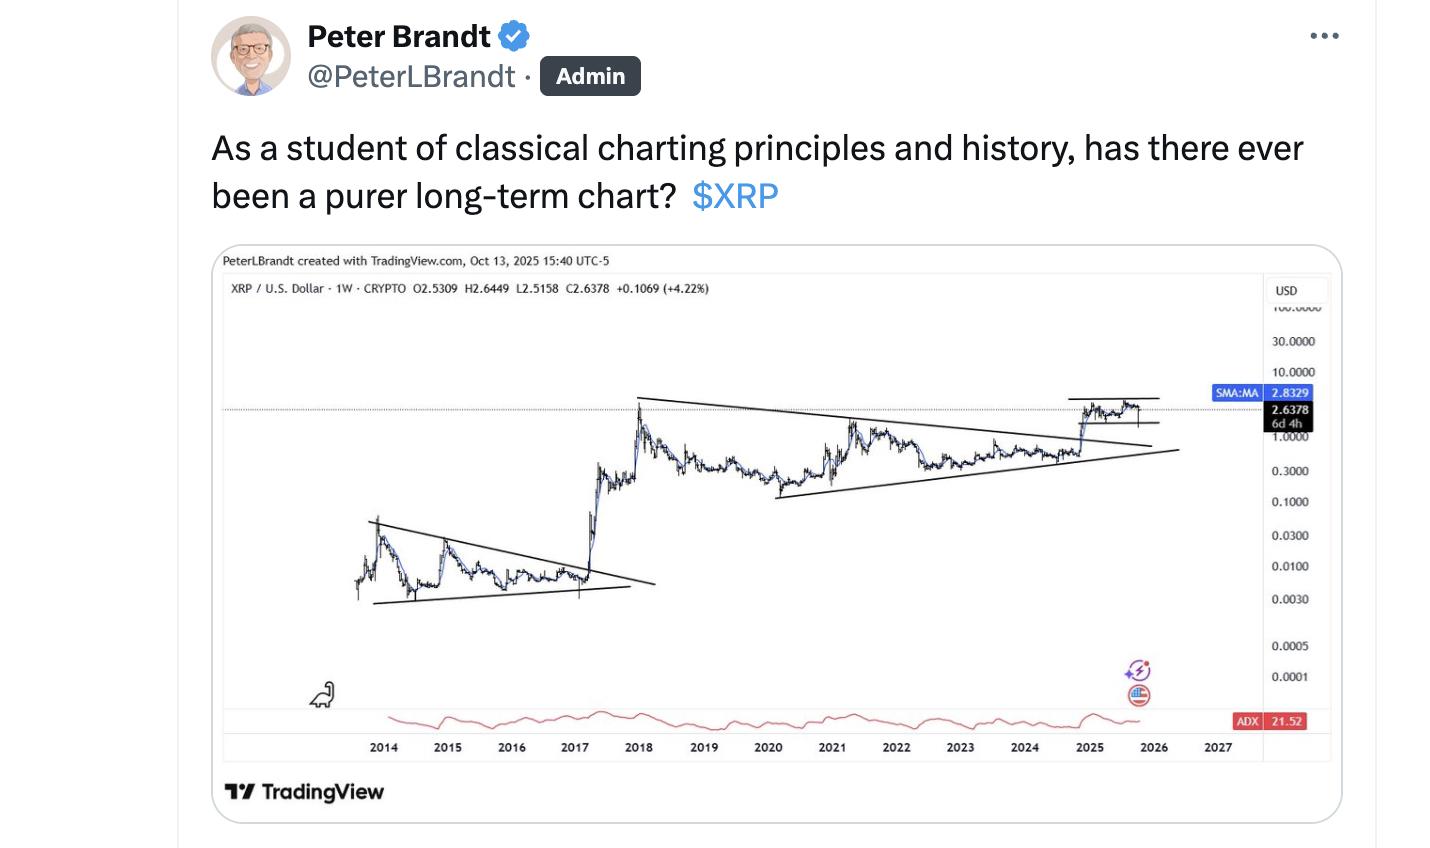Click the Admin badge
Viewport: 1430px width, 848px height.
[590, 77]
